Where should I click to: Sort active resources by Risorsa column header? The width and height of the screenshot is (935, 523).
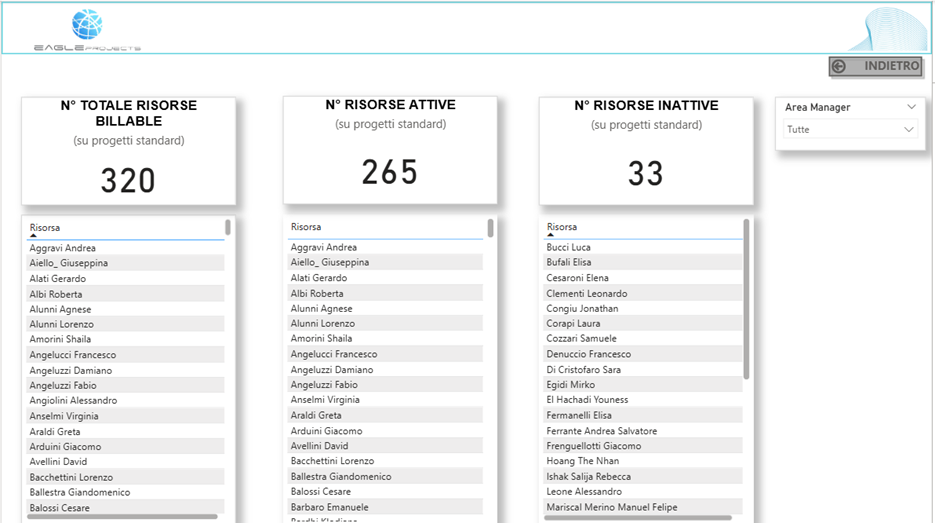(x=306, y=227)
